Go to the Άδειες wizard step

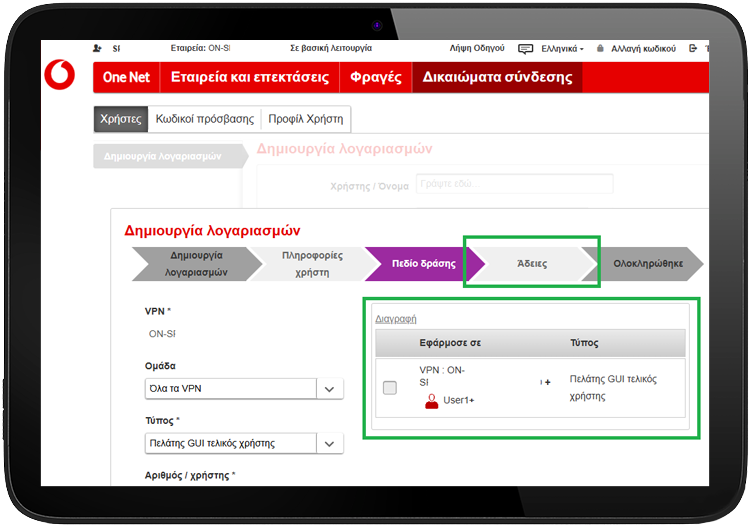pyautogui.click(x=532, y=264)
